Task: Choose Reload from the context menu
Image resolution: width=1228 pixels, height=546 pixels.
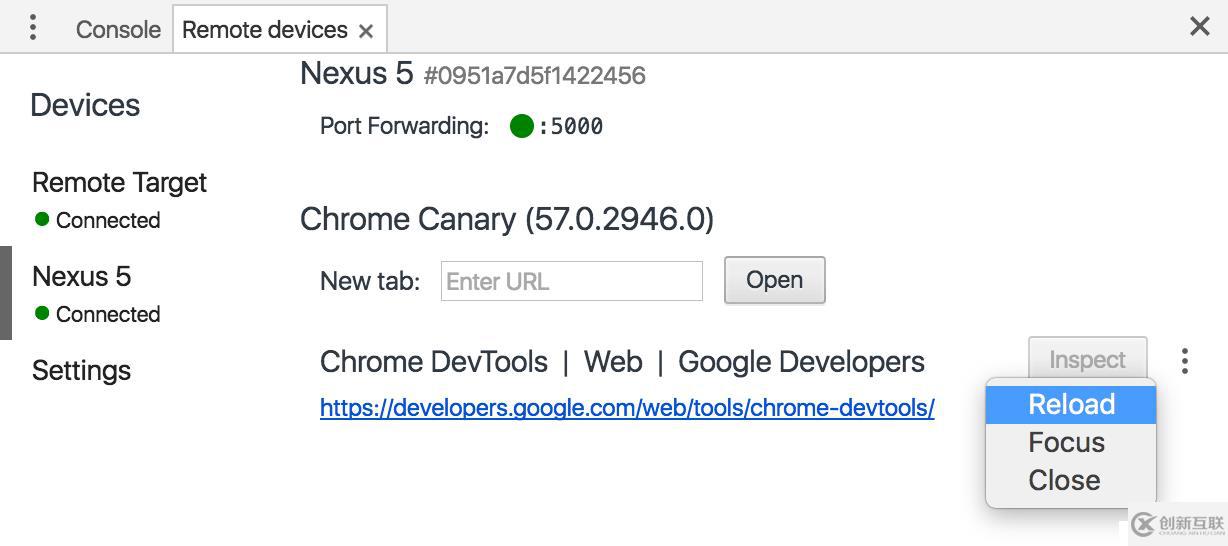Action: pyautogui.click(x=1071, y=404)
